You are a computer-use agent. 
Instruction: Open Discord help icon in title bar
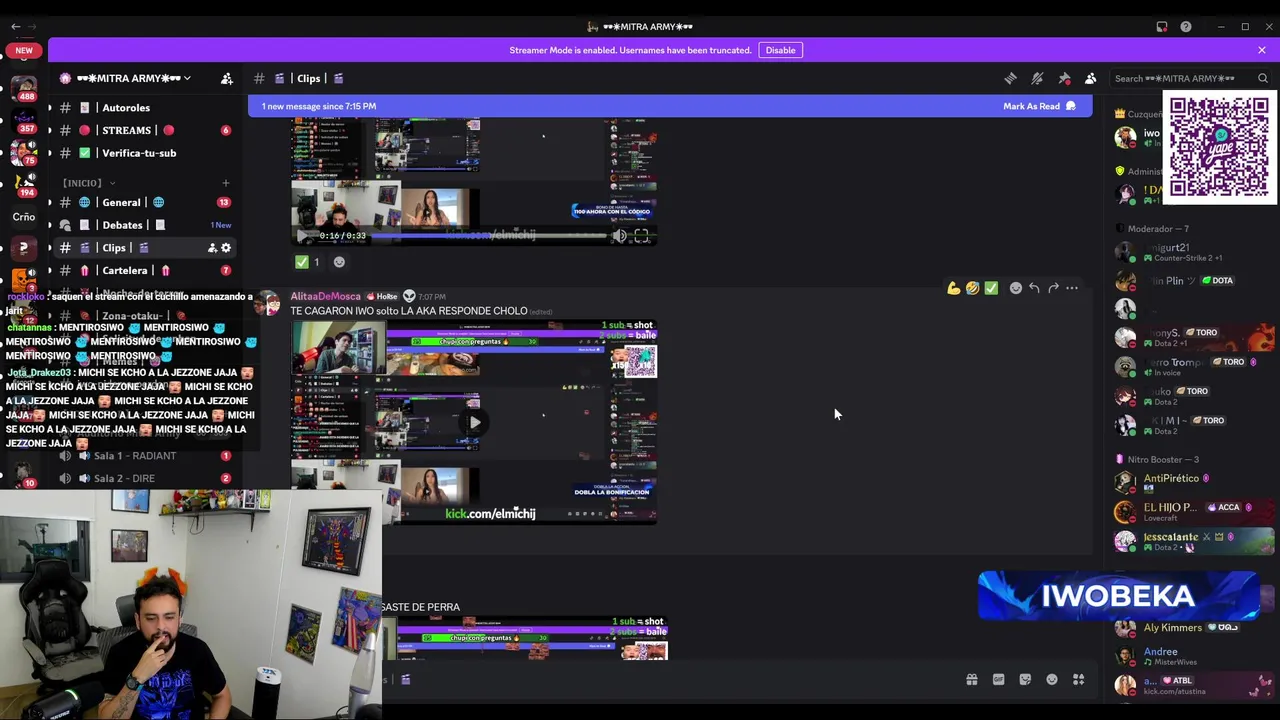click(1186, 27)
